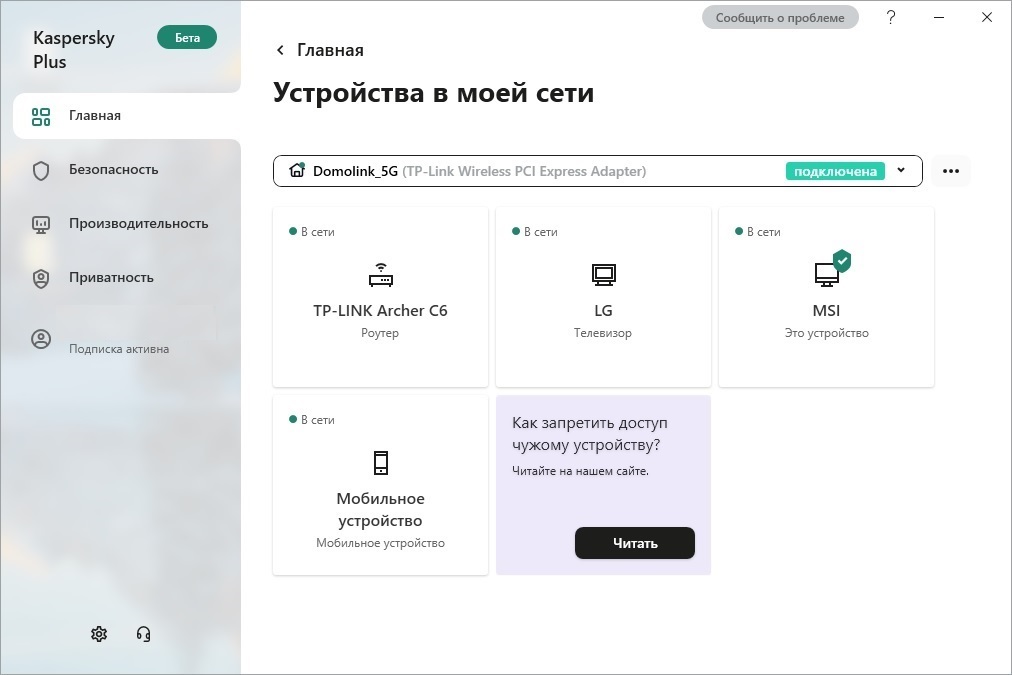
Task: Click the Безопасность shield icon
Action: pyautogui.click(x=41, y=170)
